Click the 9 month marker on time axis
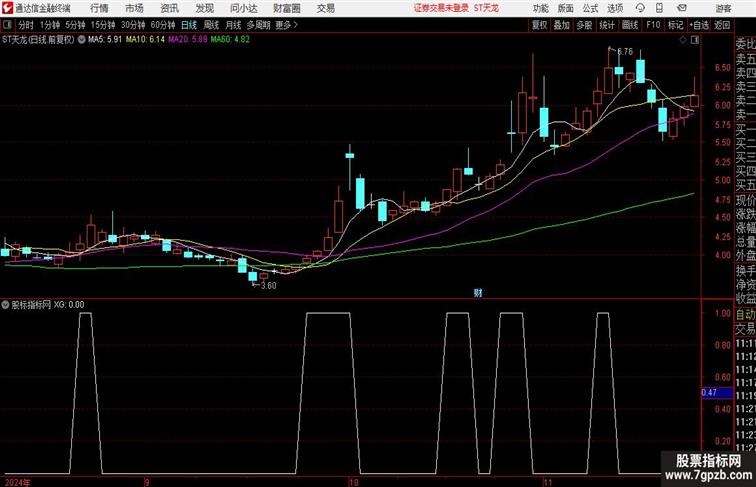The width and height of the screenshot is (756, 487). (147, 482)
